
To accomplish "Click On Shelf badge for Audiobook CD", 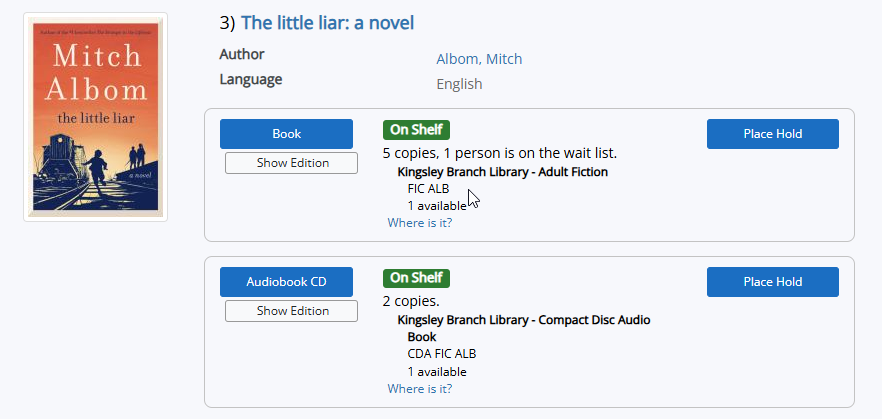I will 416,278.
